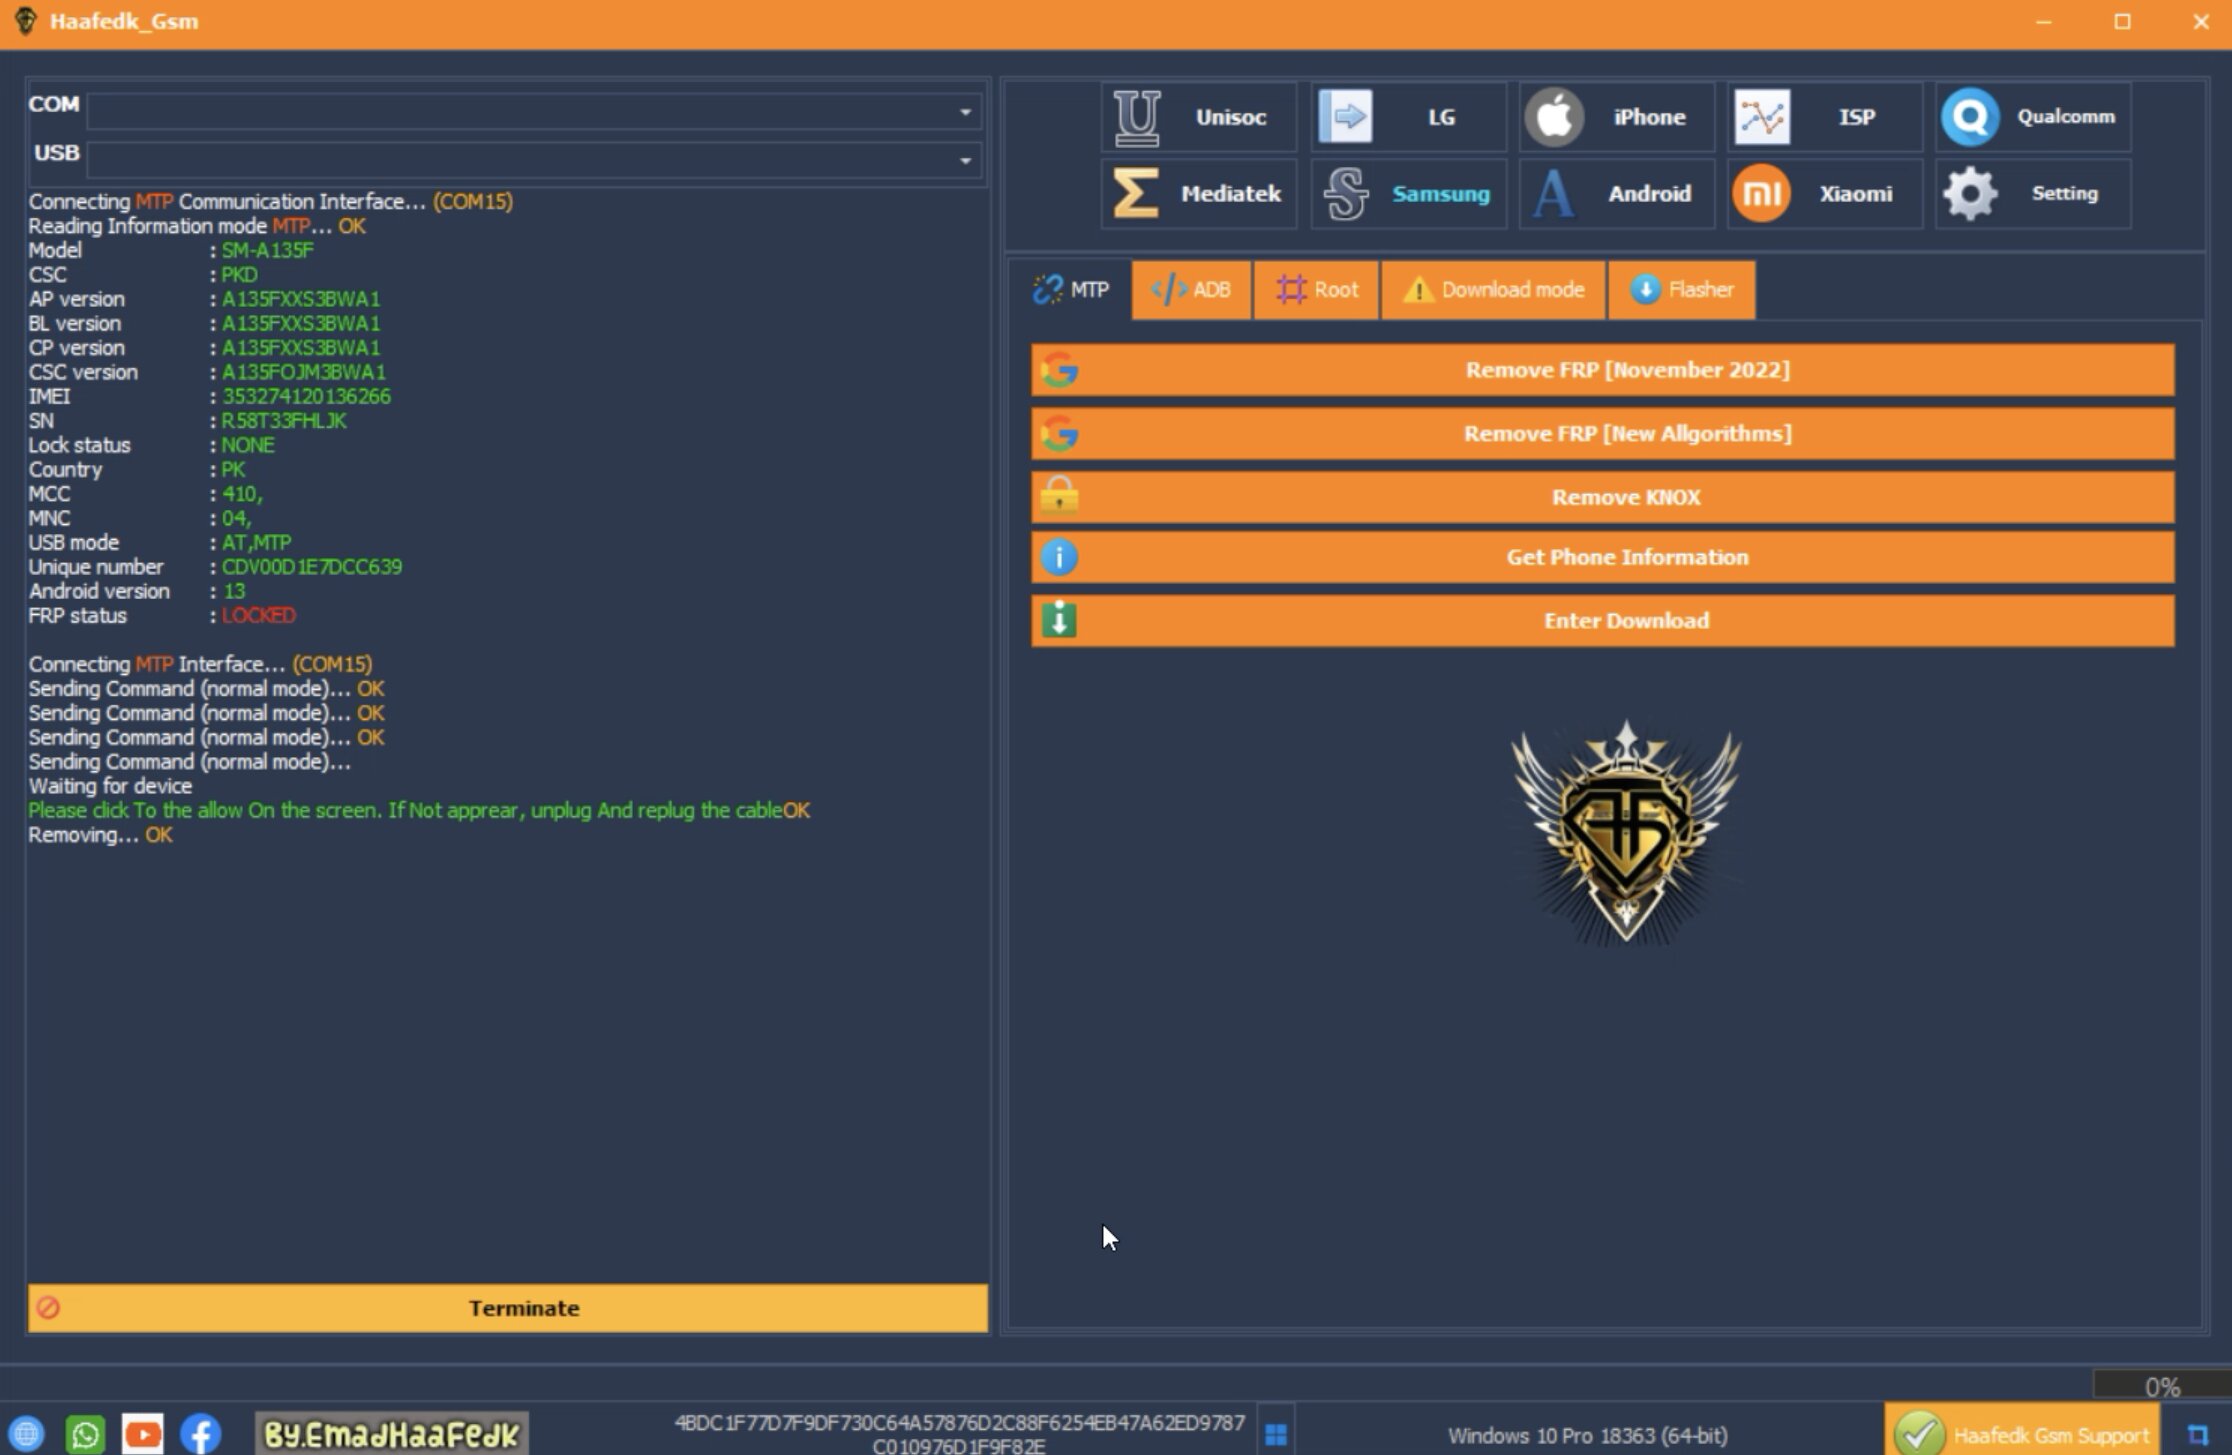Switch to the Root tab
The width and height of the screenshot is (2232, 1455).
click(x=1316, y=290)
